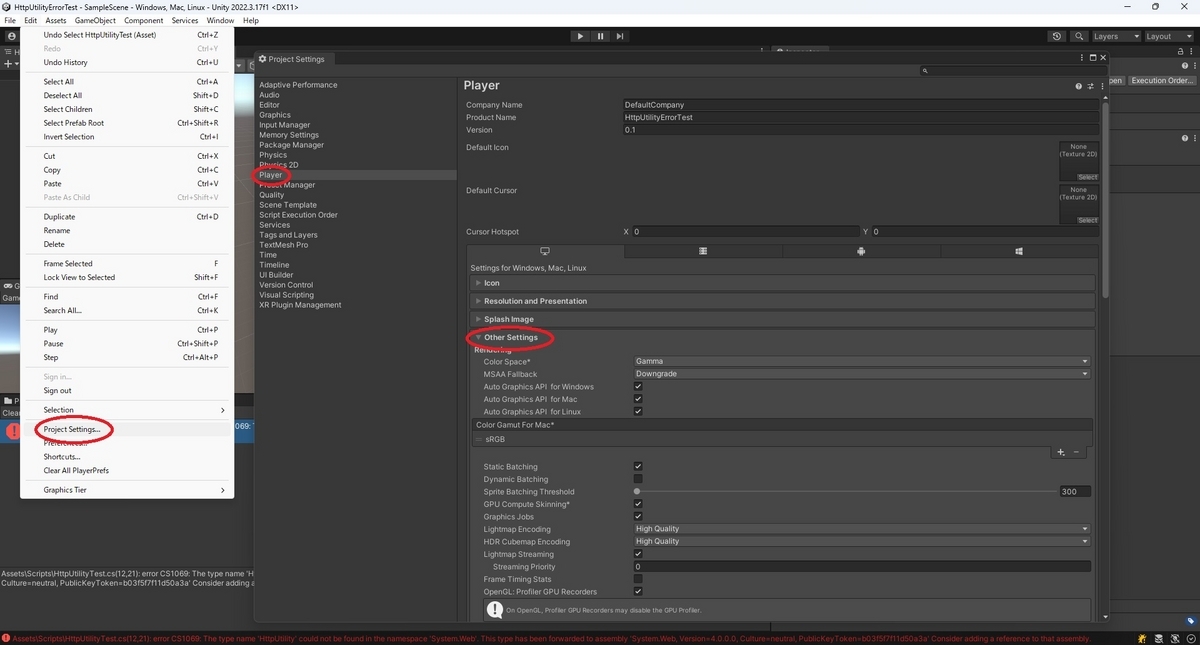The width and height of the screenshot is (1200, 645).
Task: Click the Execution Order... button
Action: click(1162, 80)
